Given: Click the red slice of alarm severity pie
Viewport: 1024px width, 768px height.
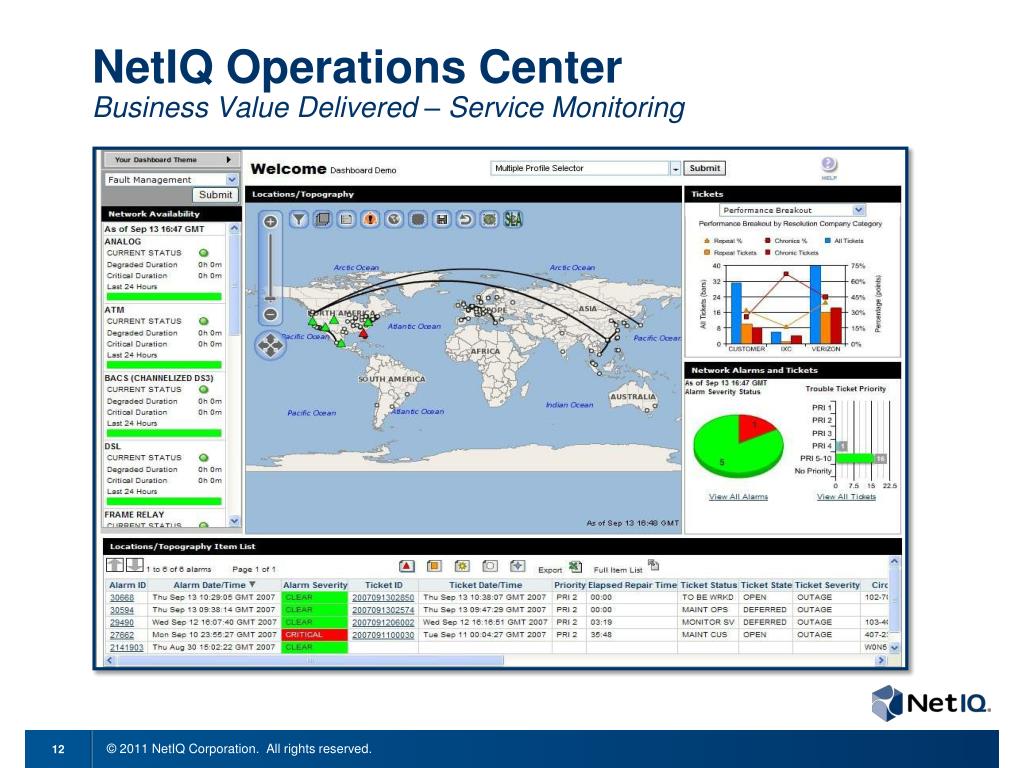Looking at the screenshot, I should (x=754, y=426).
